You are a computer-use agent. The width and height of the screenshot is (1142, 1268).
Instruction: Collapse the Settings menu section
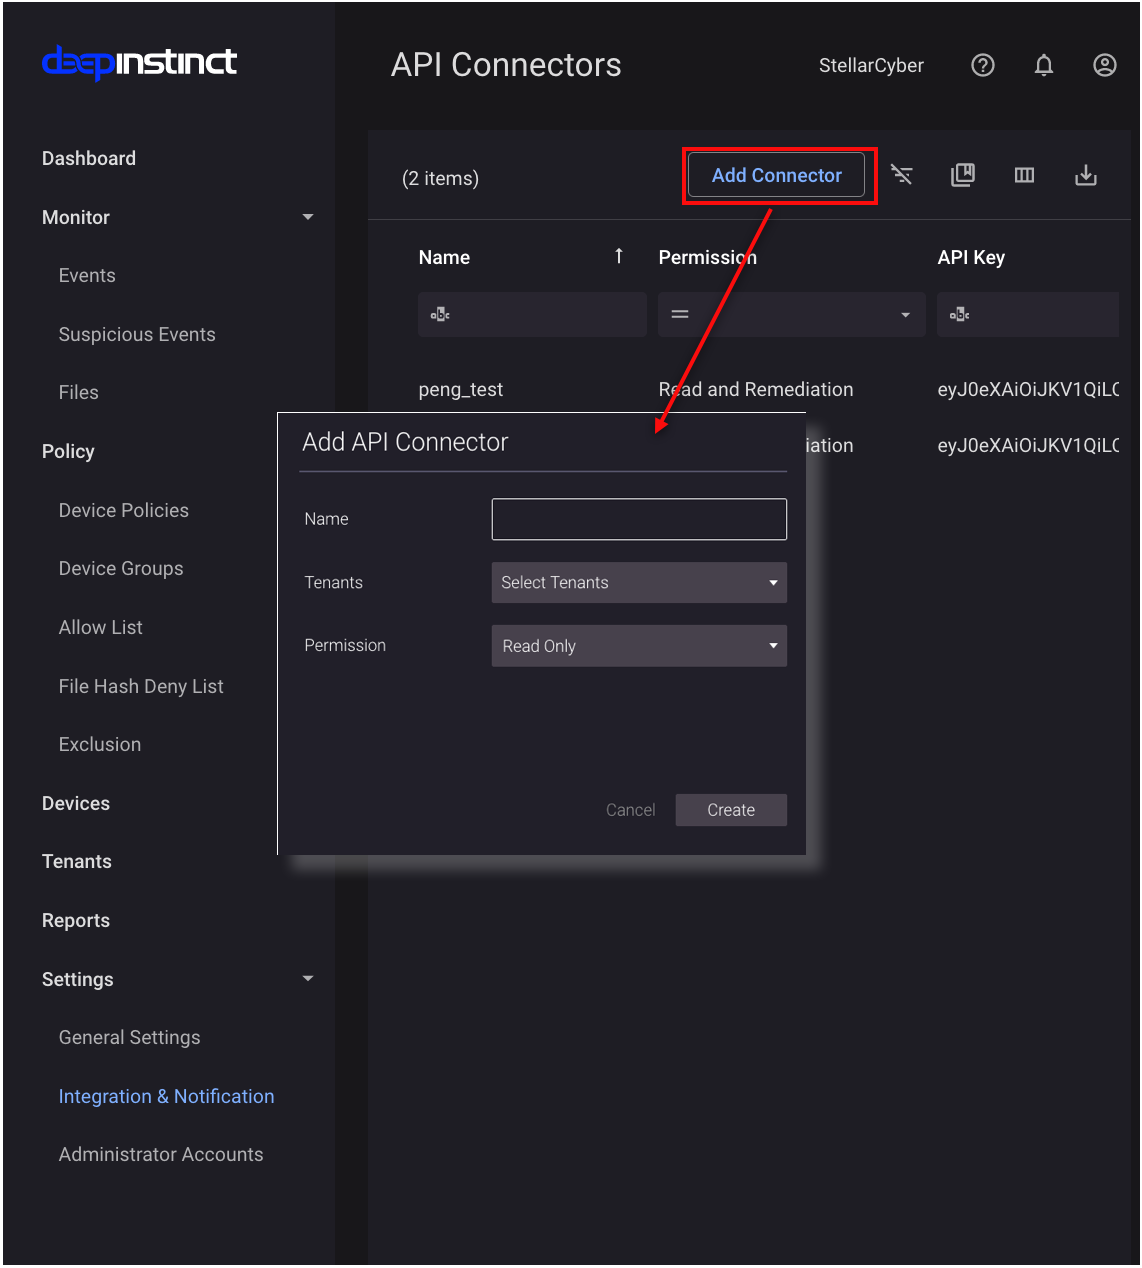(x=308, y=979)
